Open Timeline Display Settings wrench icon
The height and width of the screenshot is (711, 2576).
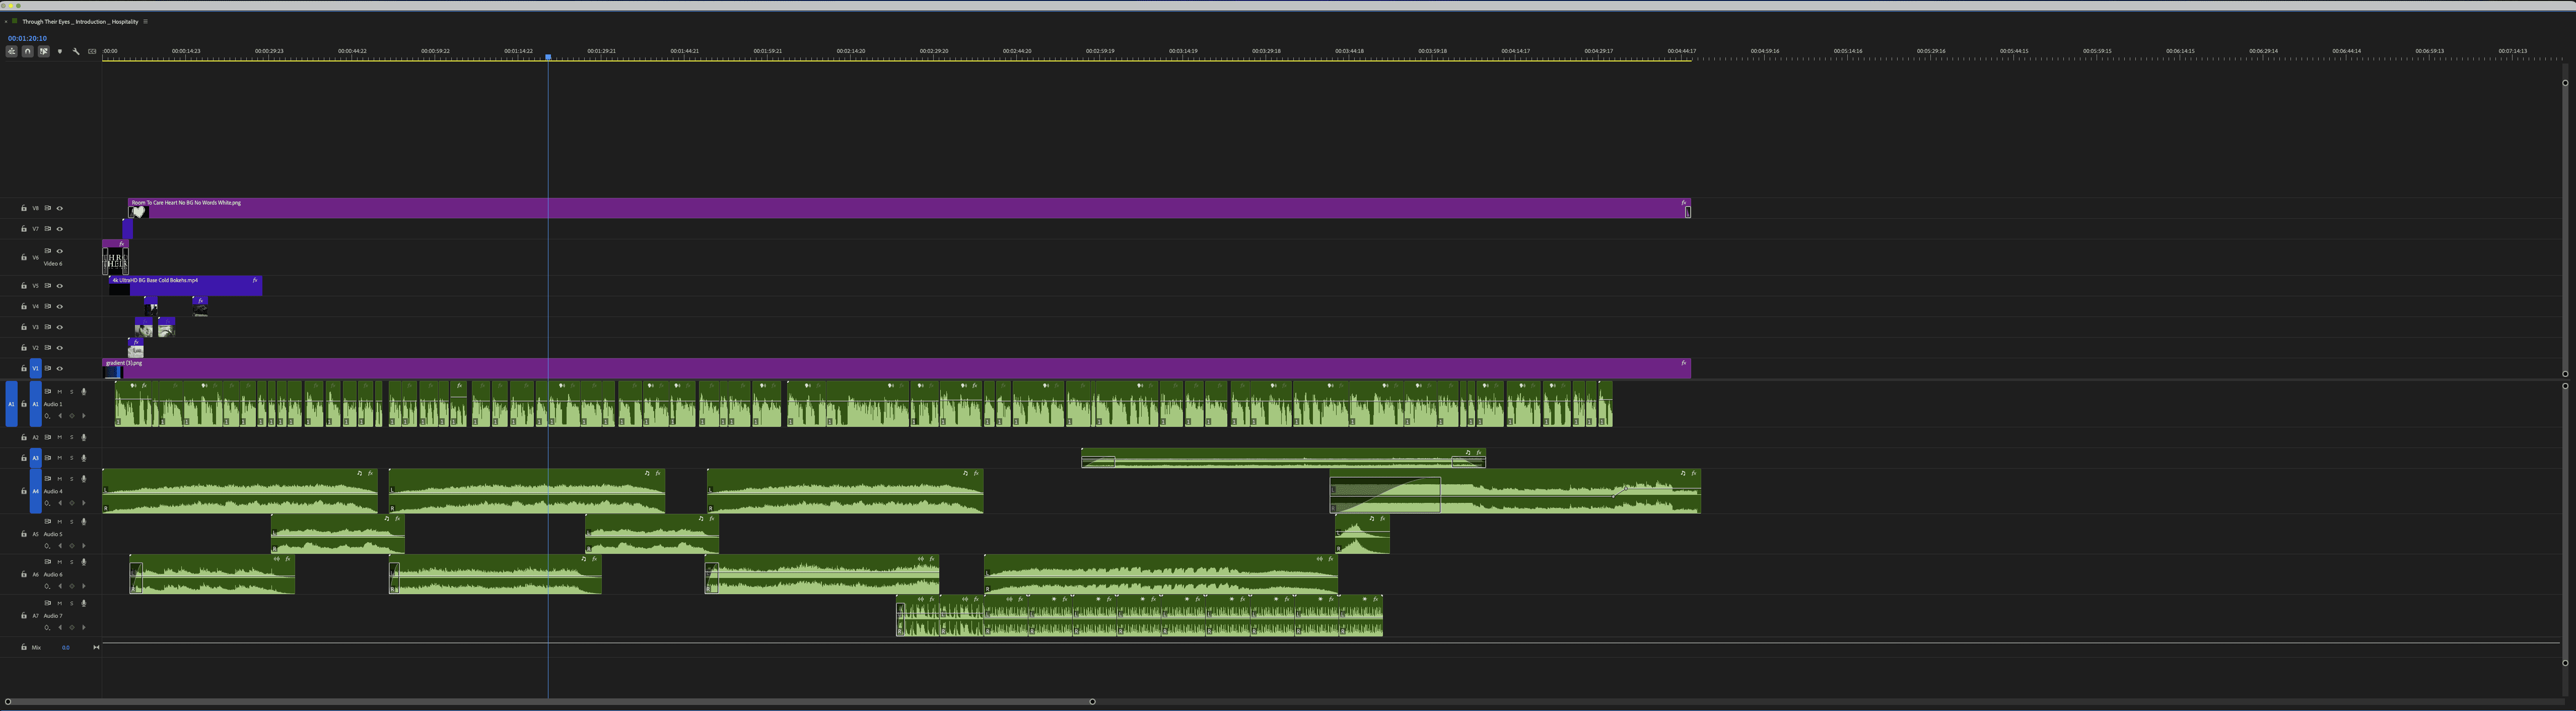(x=76, y=51)
